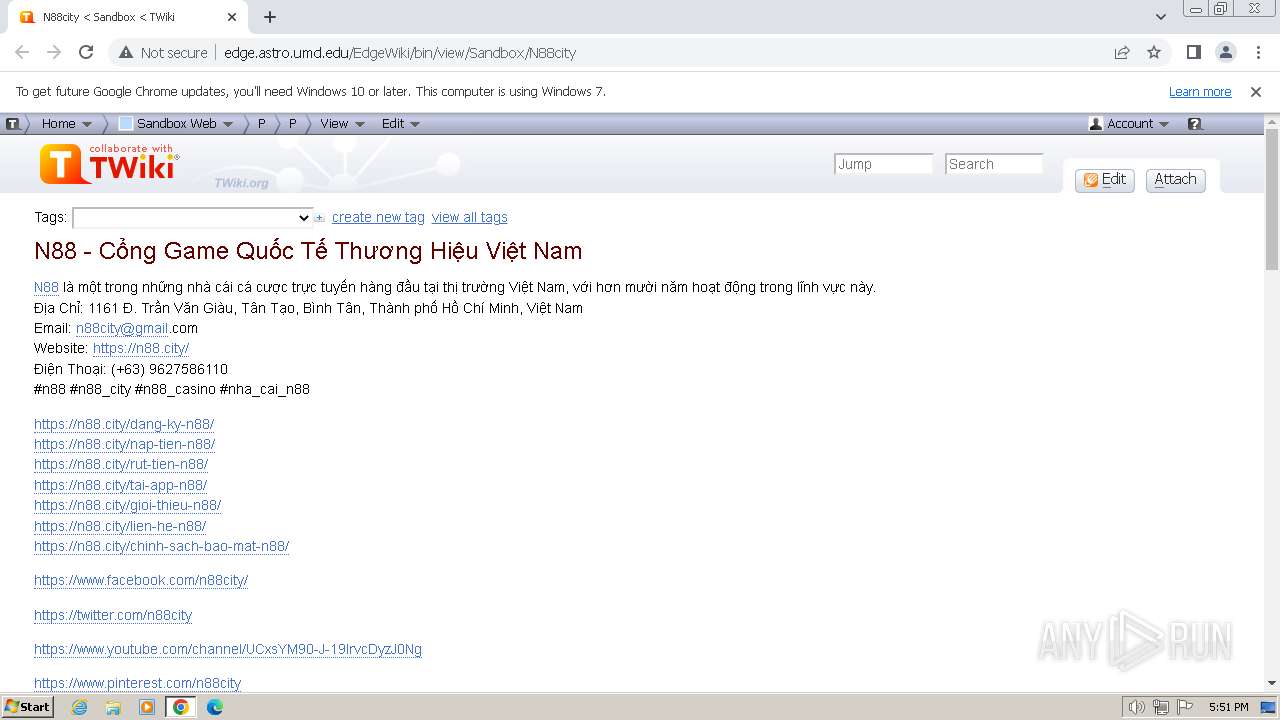
Task: Expand the Sandbox Web menu
Action: pos(175,124)
